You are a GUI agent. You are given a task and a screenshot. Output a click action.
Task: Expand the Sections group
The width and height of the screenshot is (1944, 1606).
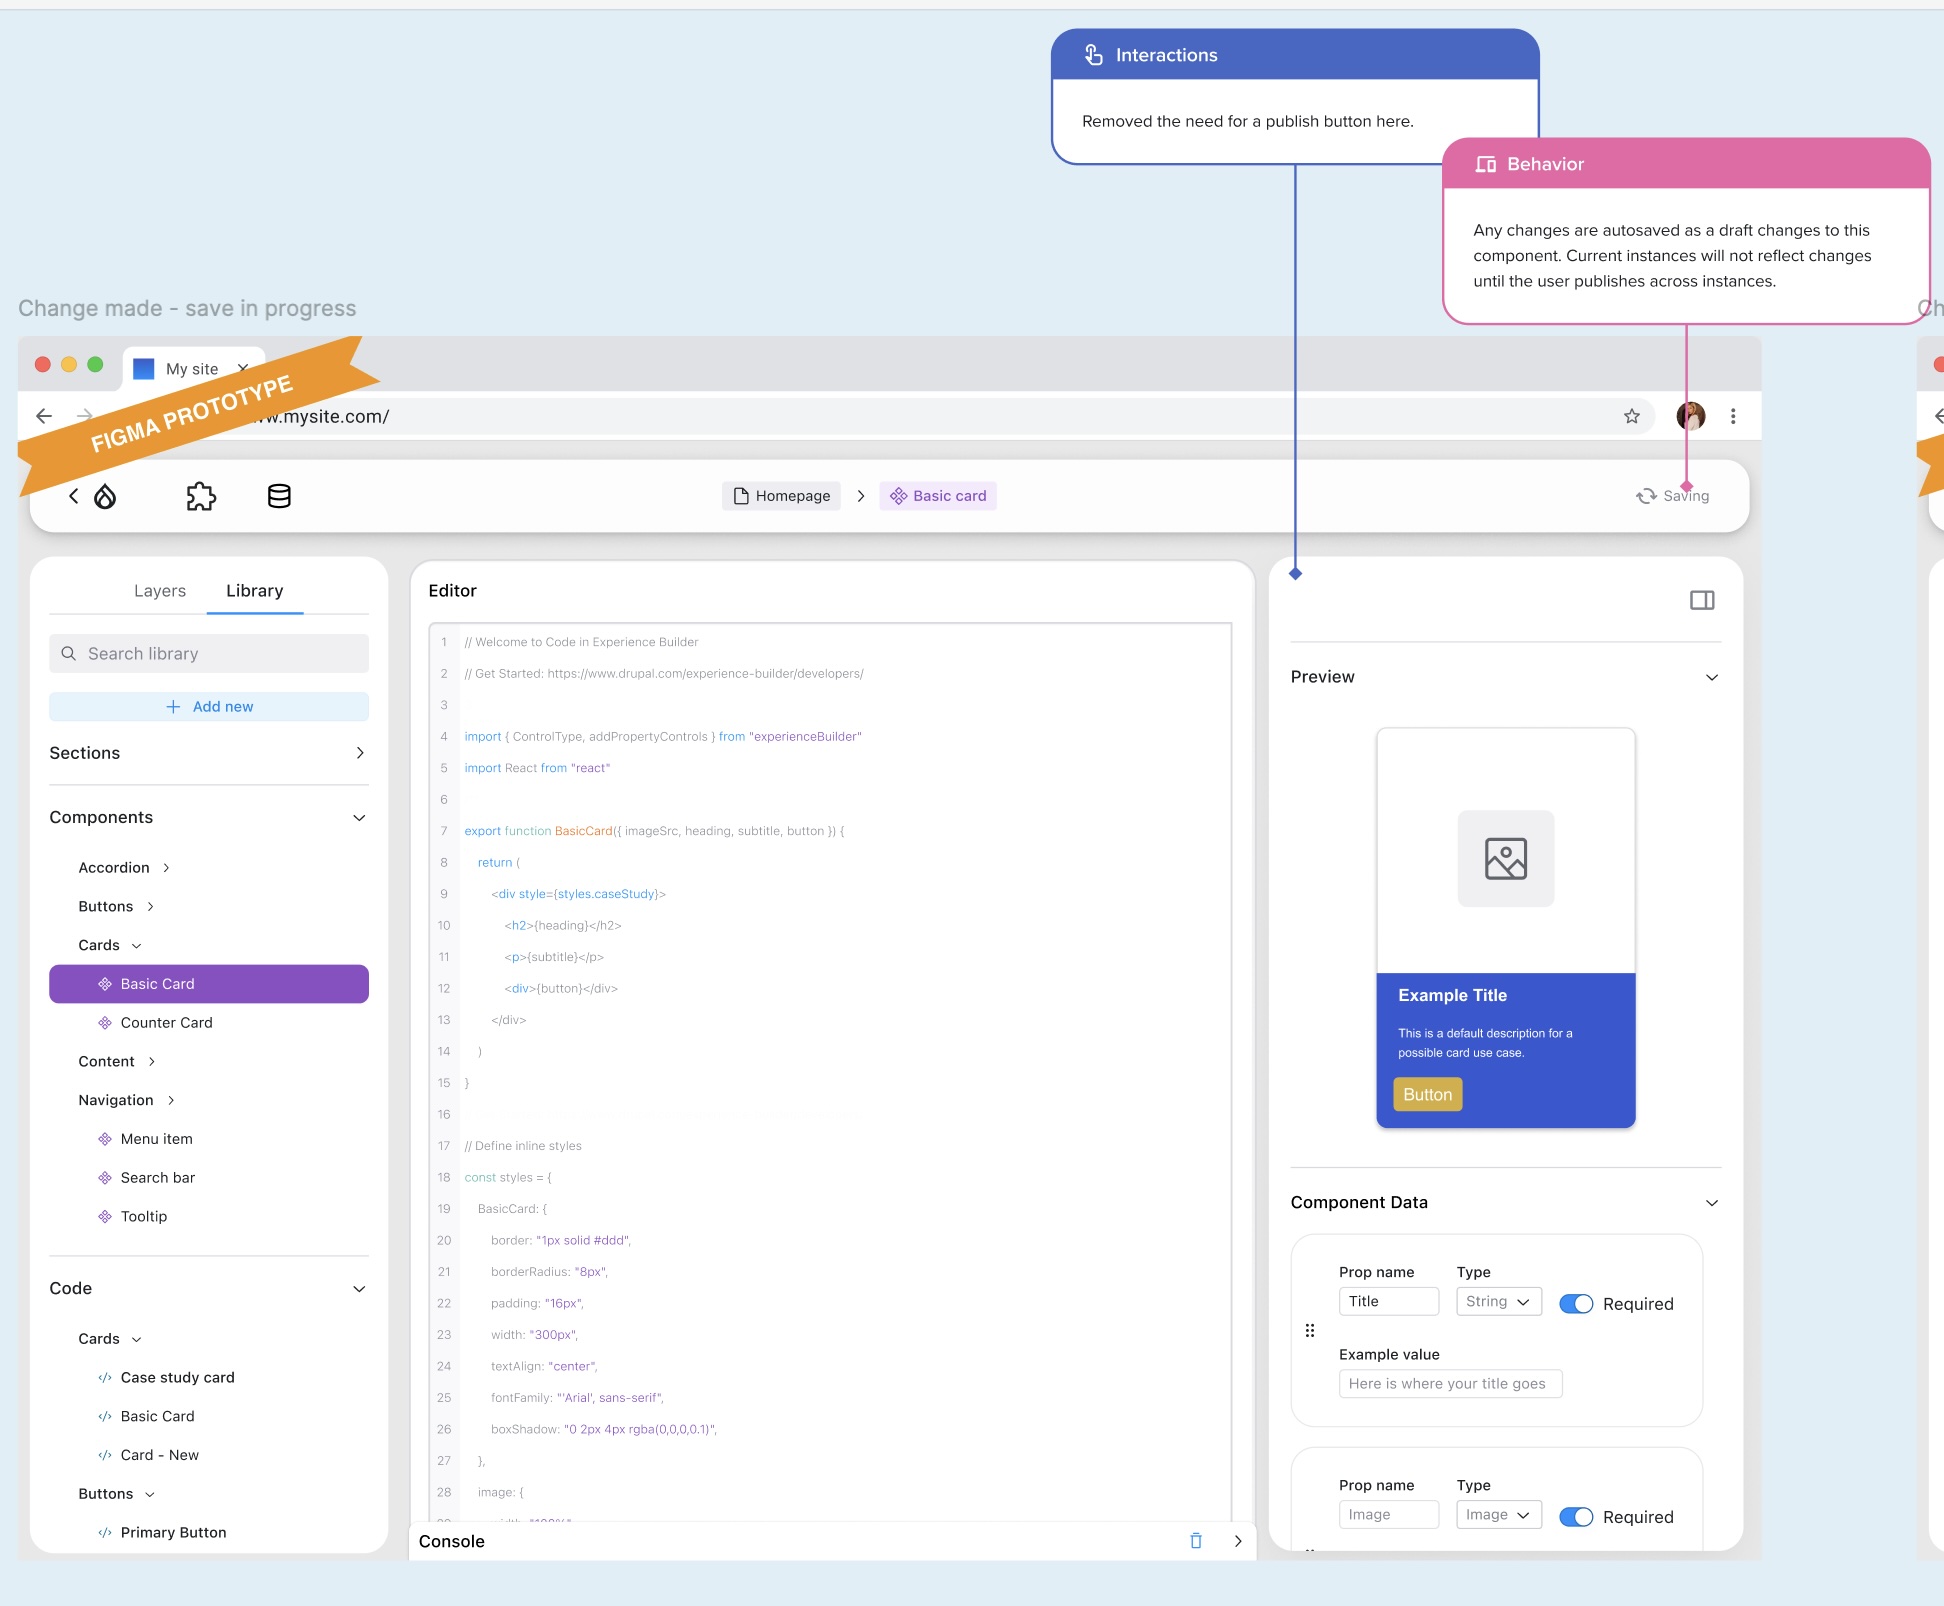click(360, 753)
